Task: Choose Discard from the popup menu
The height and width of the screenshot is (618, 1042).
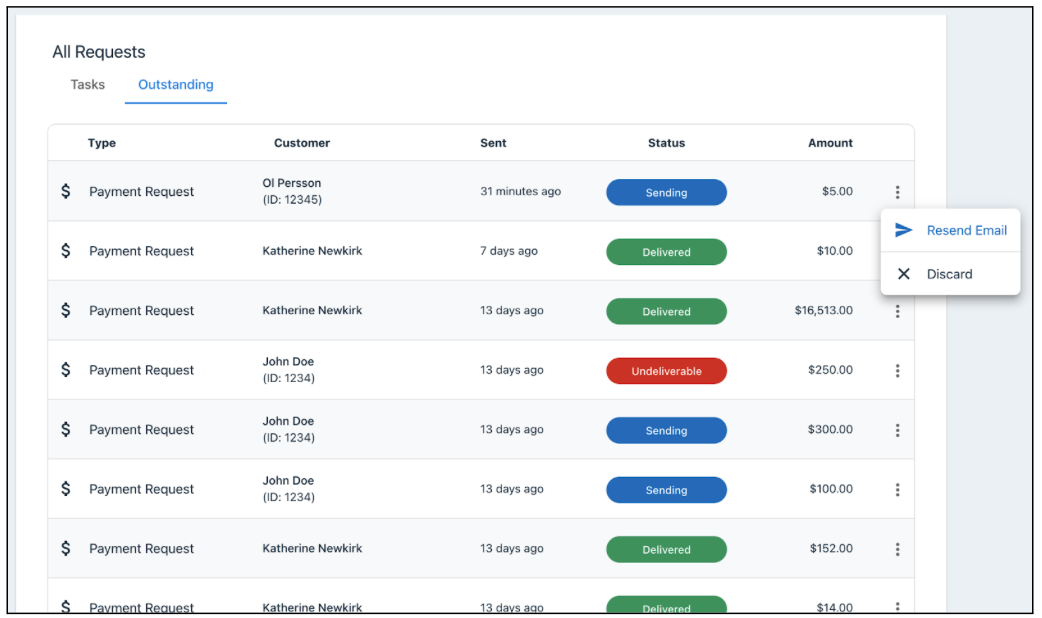Action: (x=949, y=274)
